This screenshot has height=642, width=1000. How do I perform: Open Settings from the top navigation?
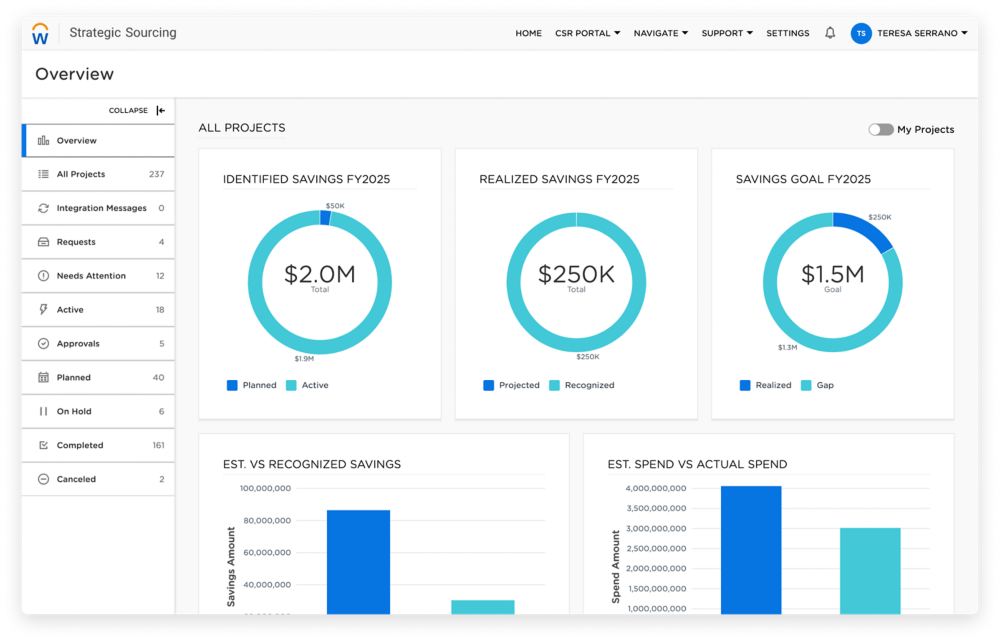[787, 33]
